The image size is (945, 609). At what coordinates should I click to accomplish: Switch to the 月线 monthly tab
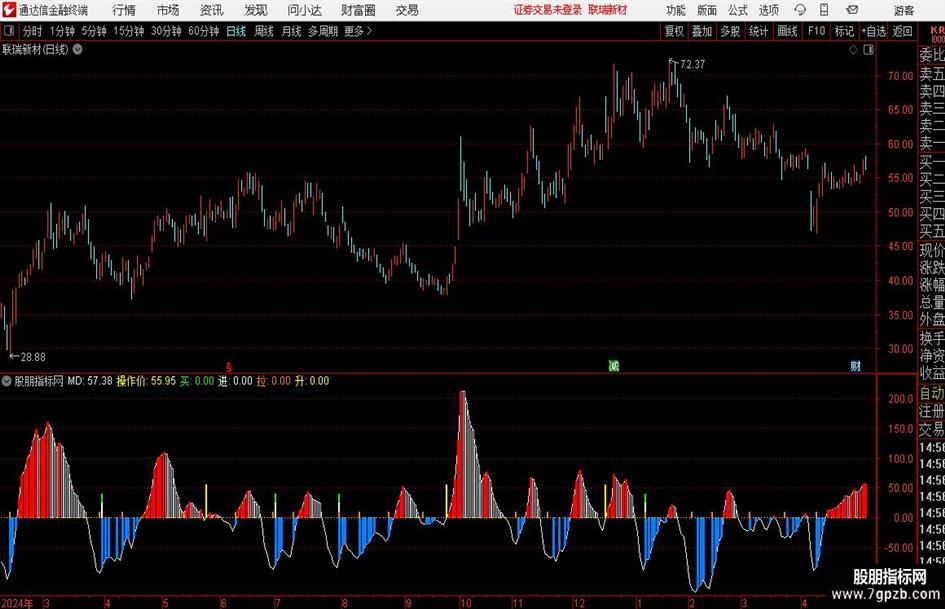pos(292,31)
